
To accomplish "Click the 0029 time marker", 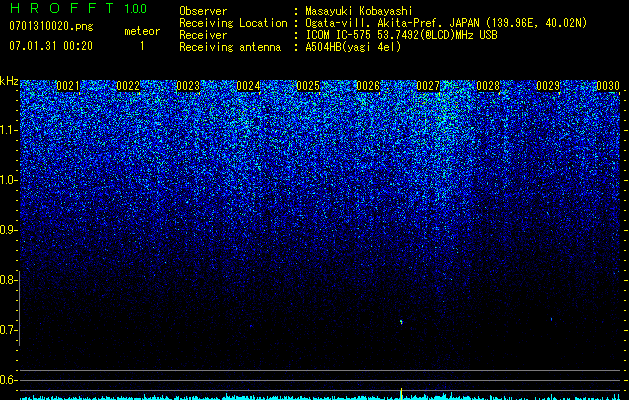I will [x=548, y=86].
